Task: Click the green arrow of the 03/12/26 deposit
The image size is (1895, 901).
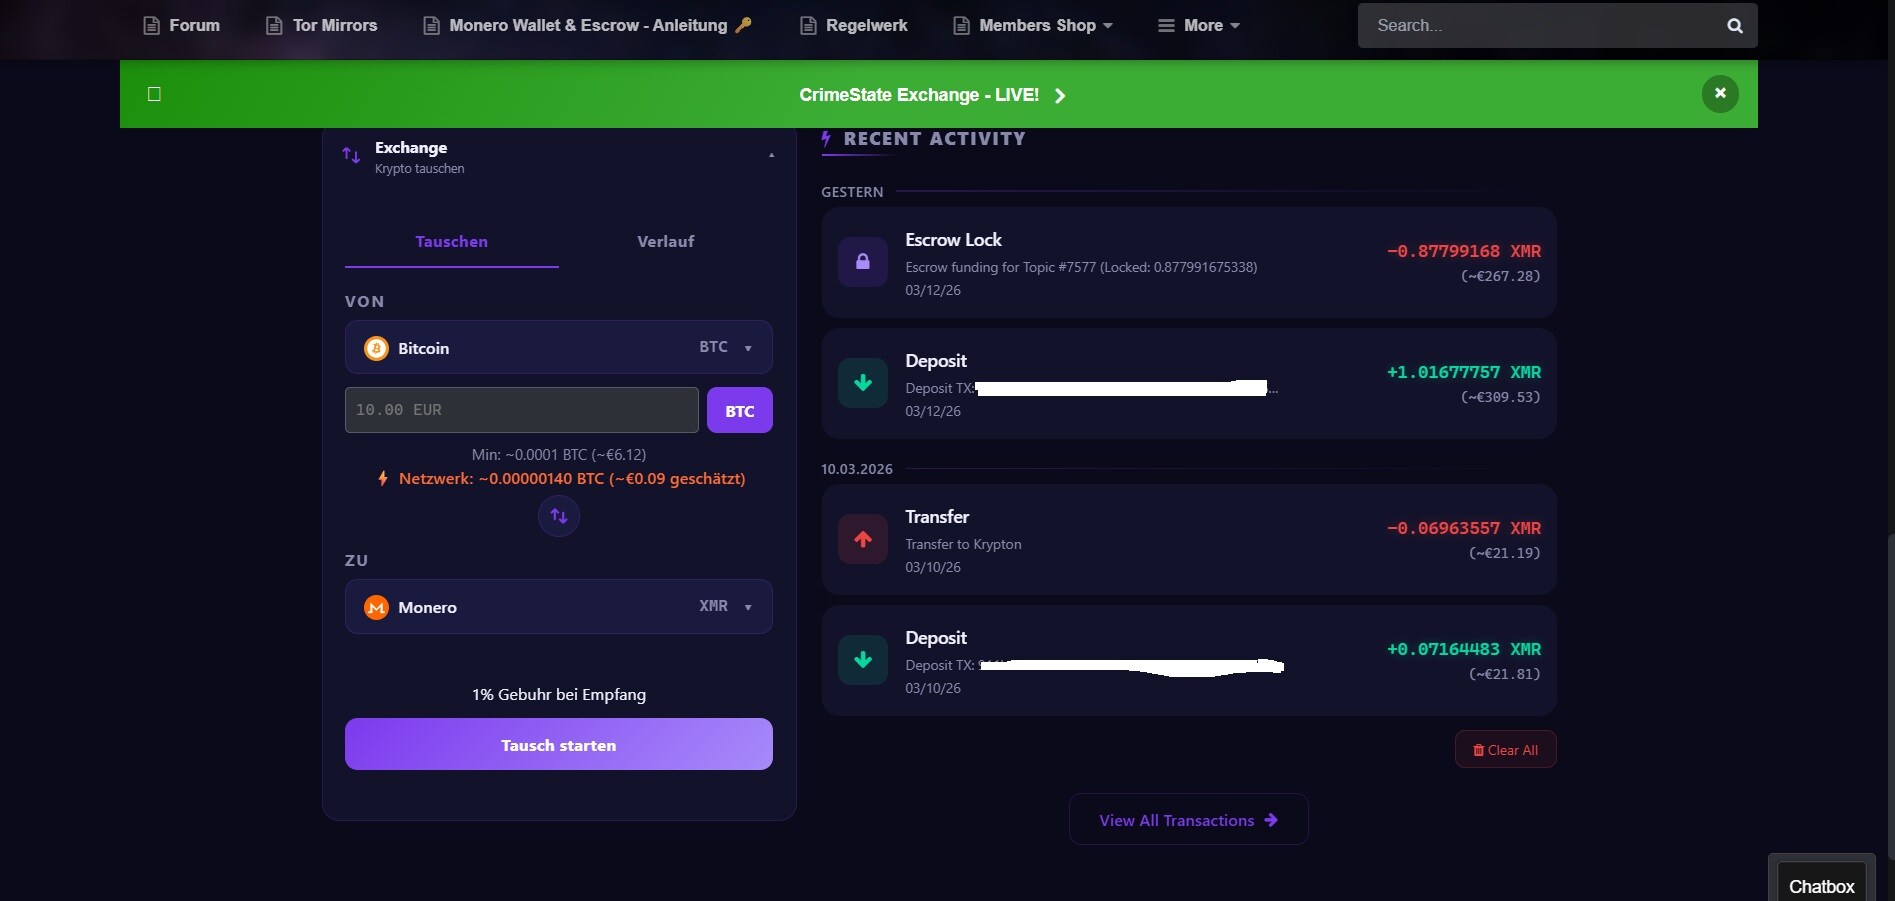Action: coord(863,383)
